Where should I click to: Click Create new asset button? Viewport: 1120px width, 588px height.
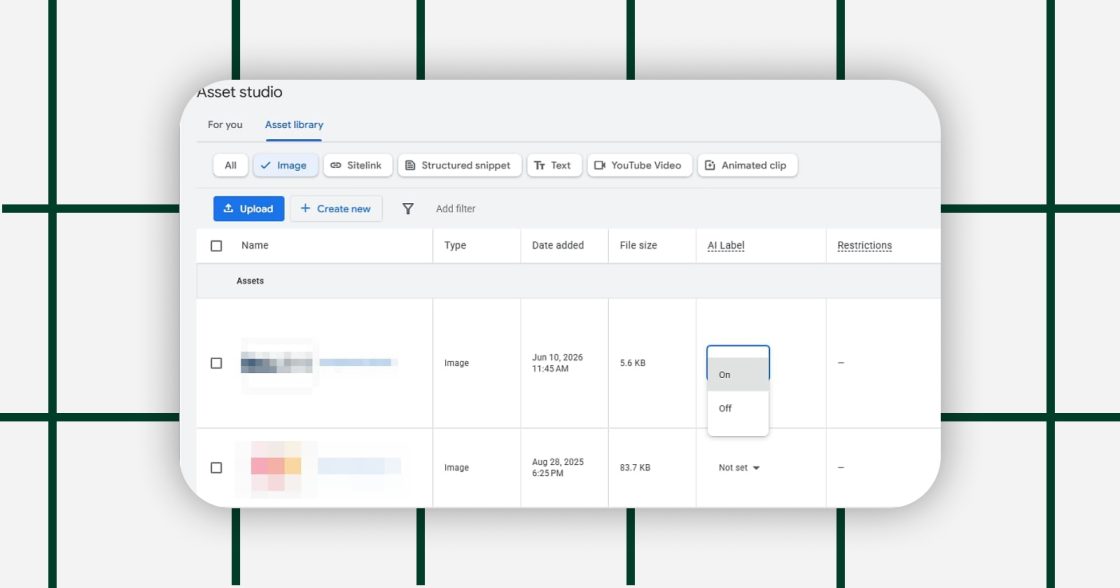coord(336,209)
